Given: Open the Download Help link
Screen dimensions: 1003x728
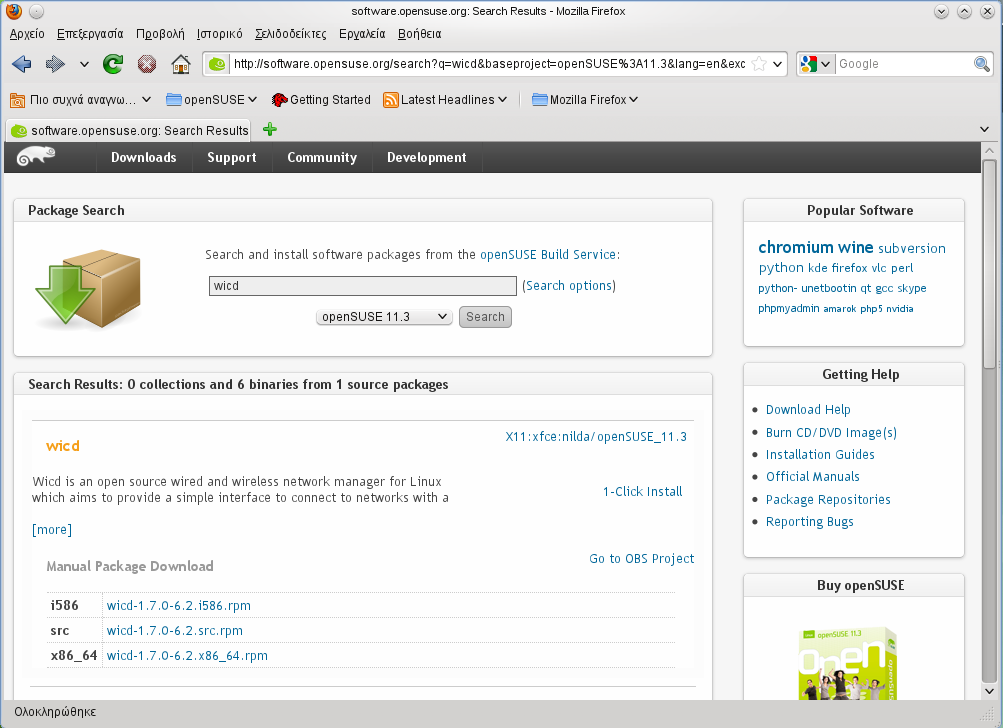Looking at the screenshot, I should (x=808, y=409).
